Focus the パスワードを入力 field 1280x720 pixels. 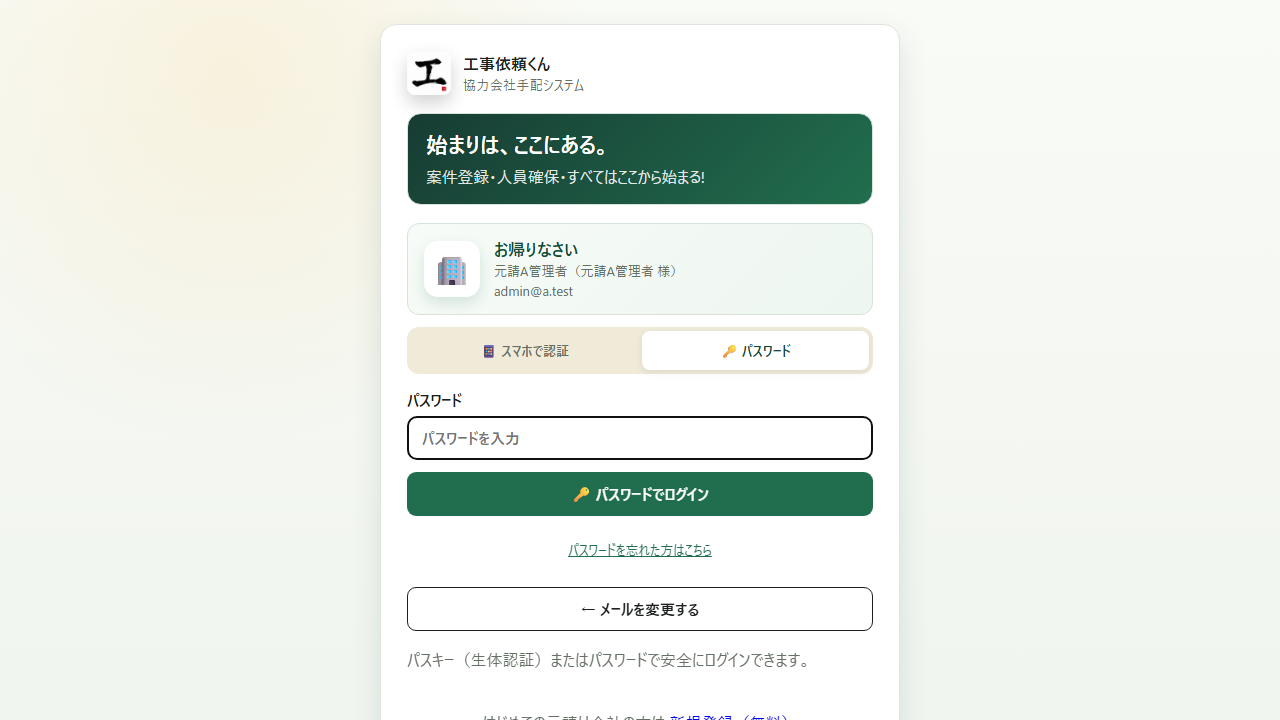(x=640, y=438)
